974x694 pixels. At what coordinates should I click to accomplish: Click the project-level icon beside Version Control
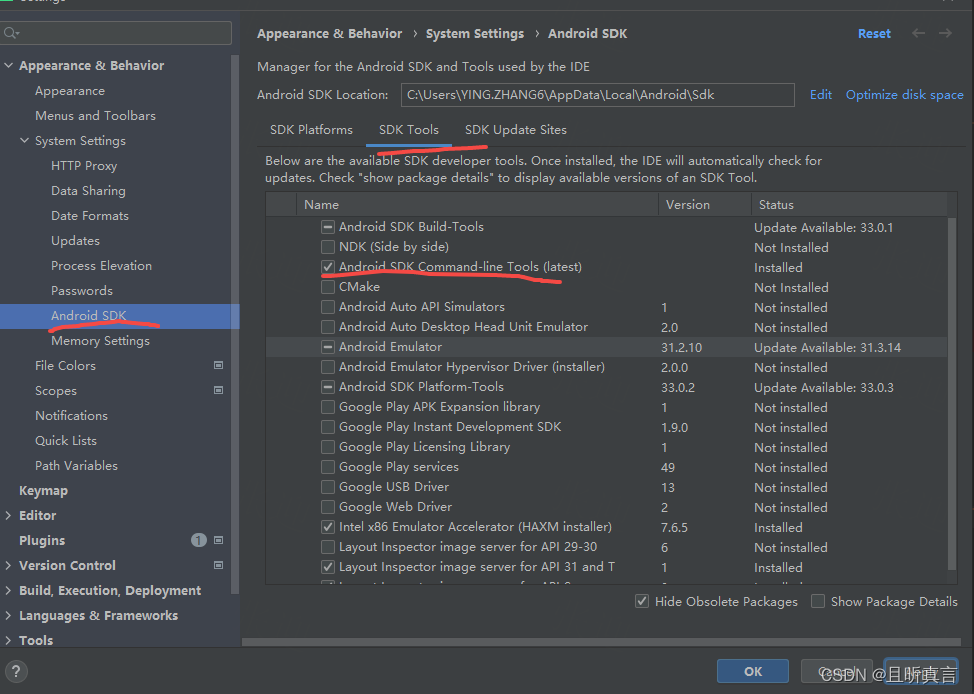click(x=219, y=565)
